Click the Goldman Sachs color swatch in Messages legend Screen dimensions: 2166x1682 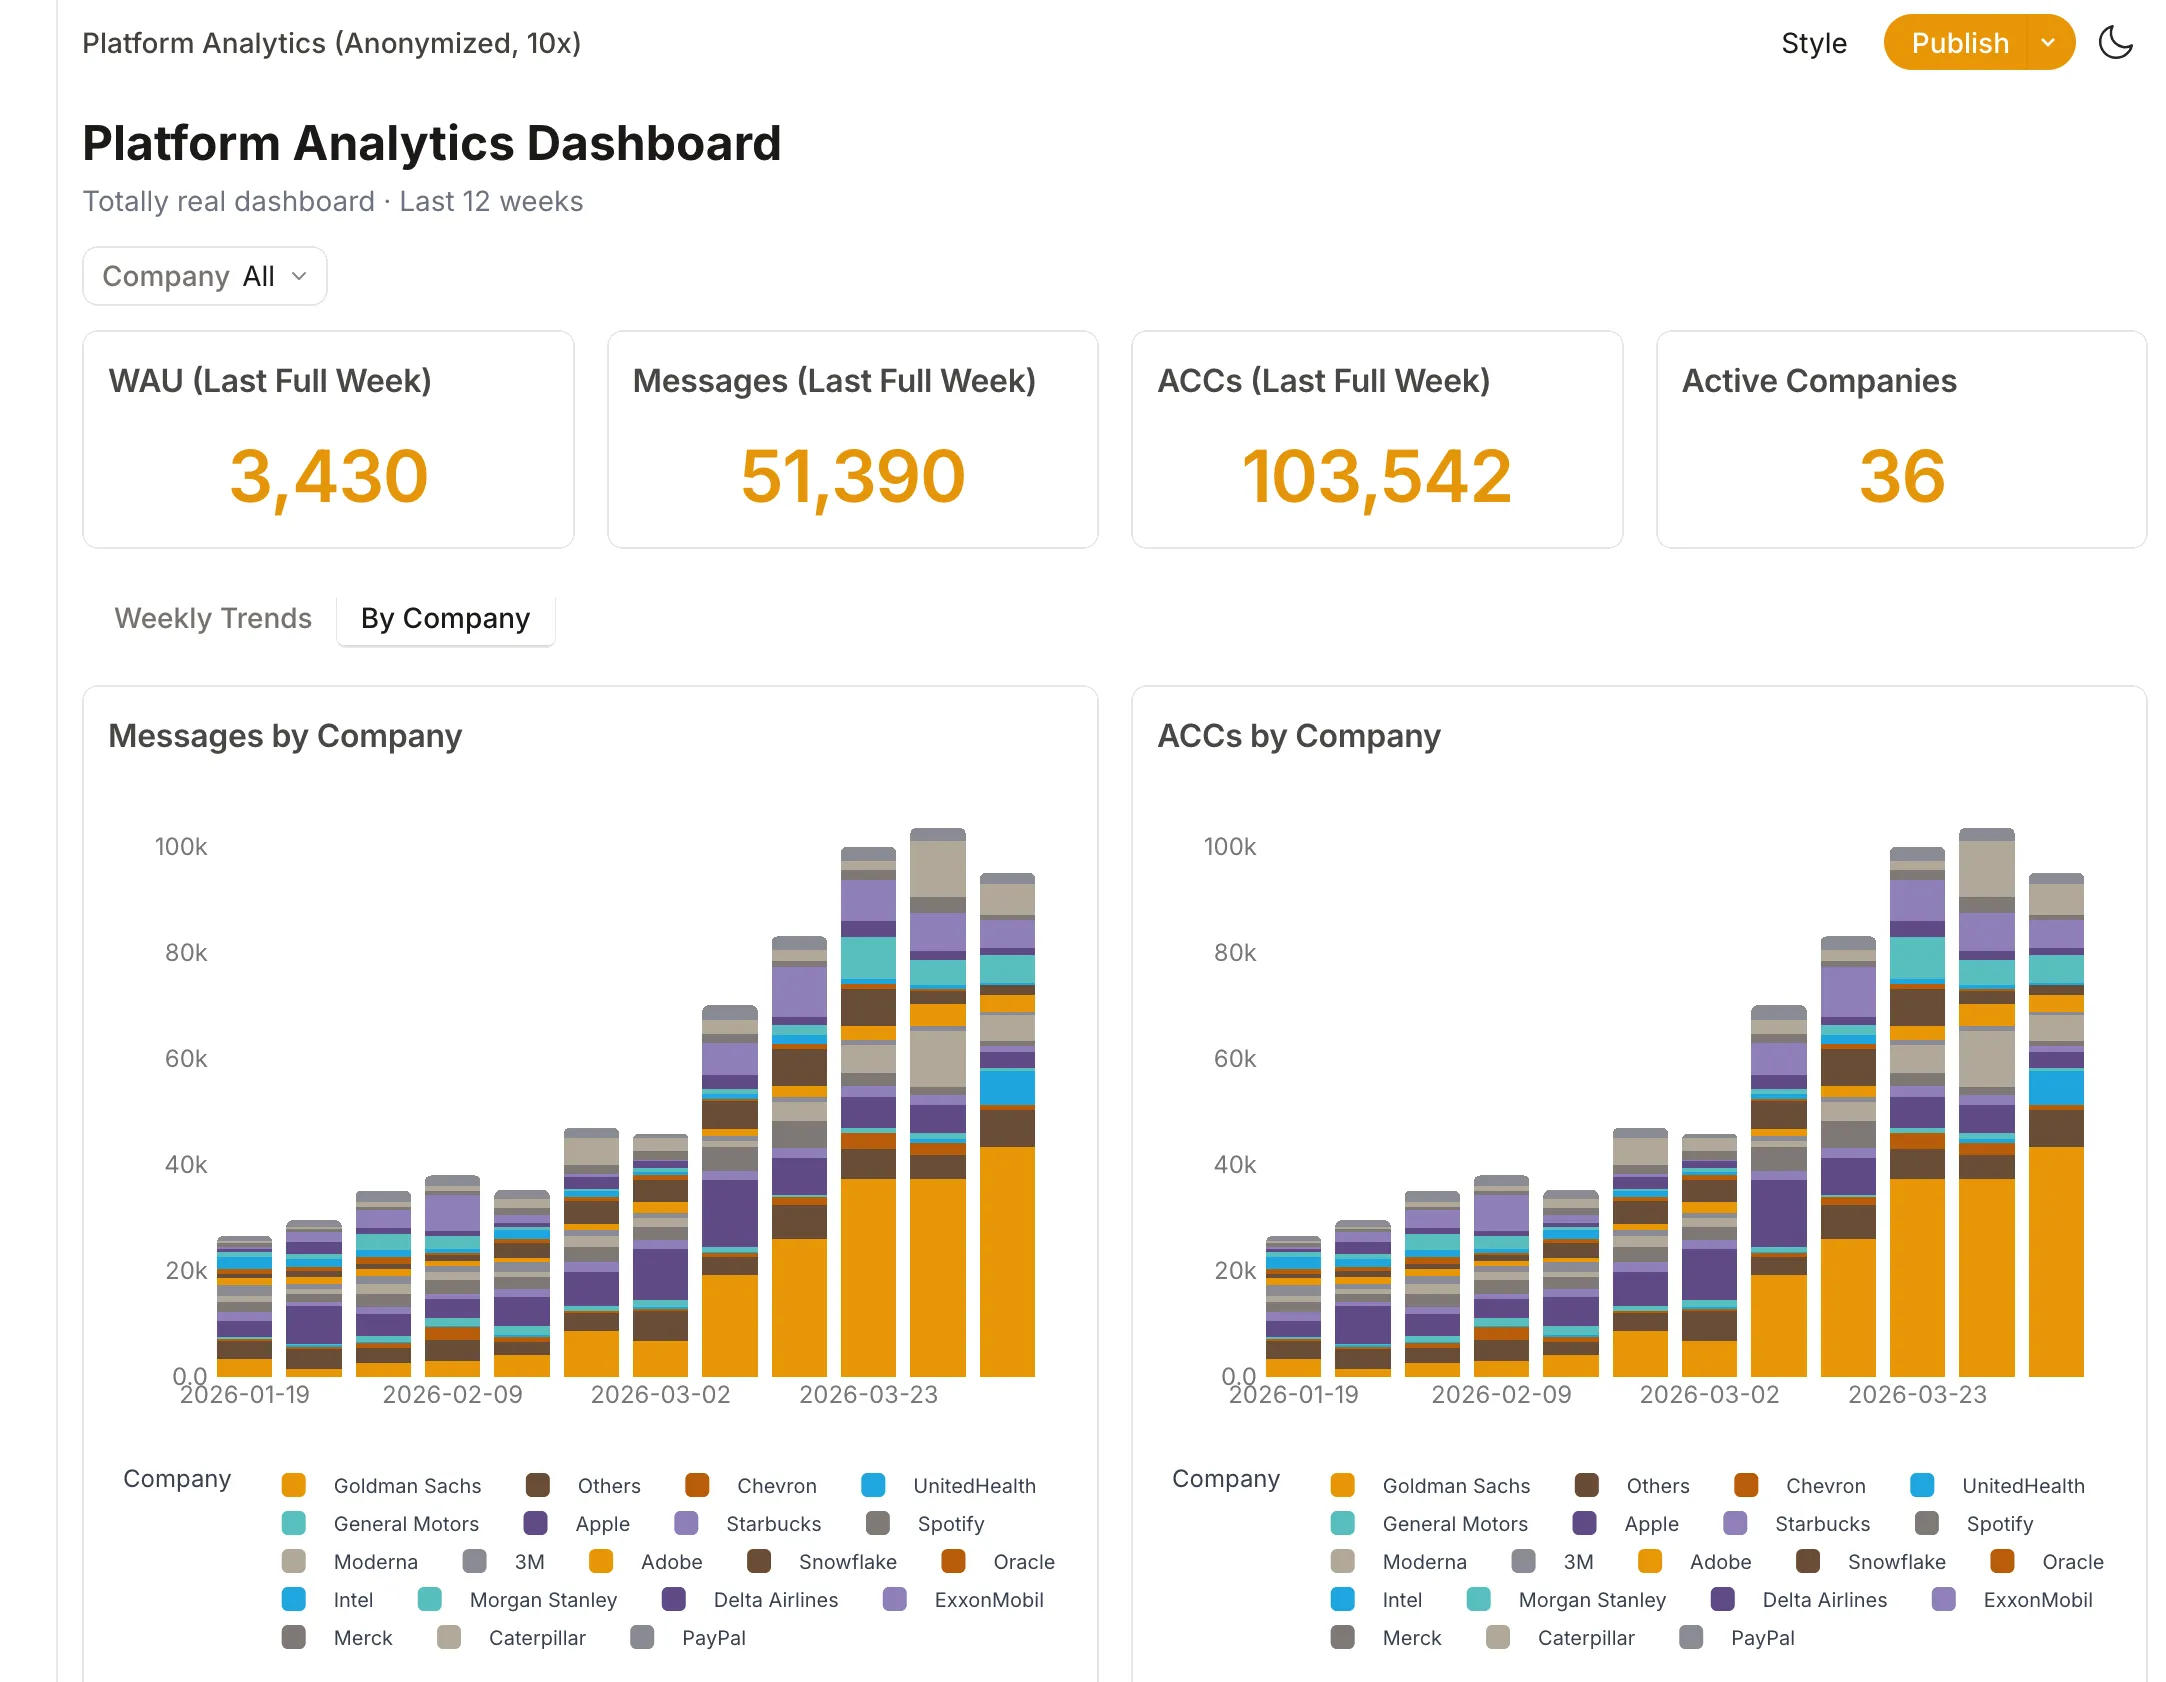coord(293,1485)
